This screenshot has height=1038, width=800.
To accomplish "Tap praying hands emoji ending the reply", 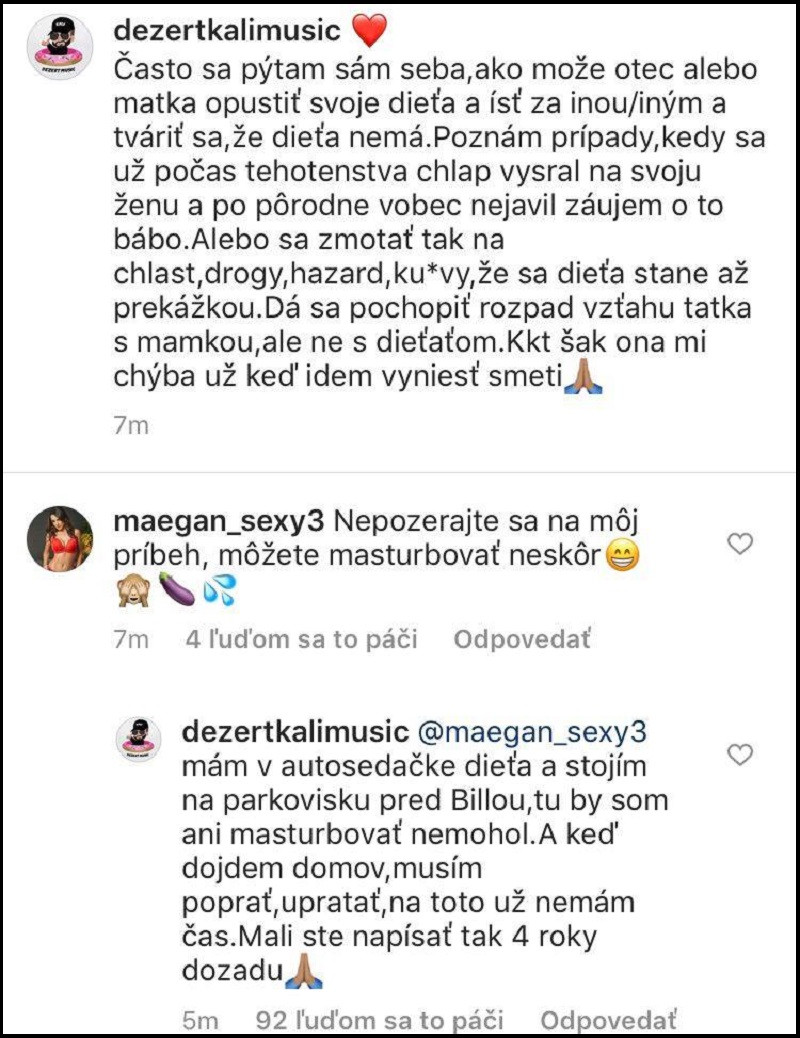I will tap(303, 971).
